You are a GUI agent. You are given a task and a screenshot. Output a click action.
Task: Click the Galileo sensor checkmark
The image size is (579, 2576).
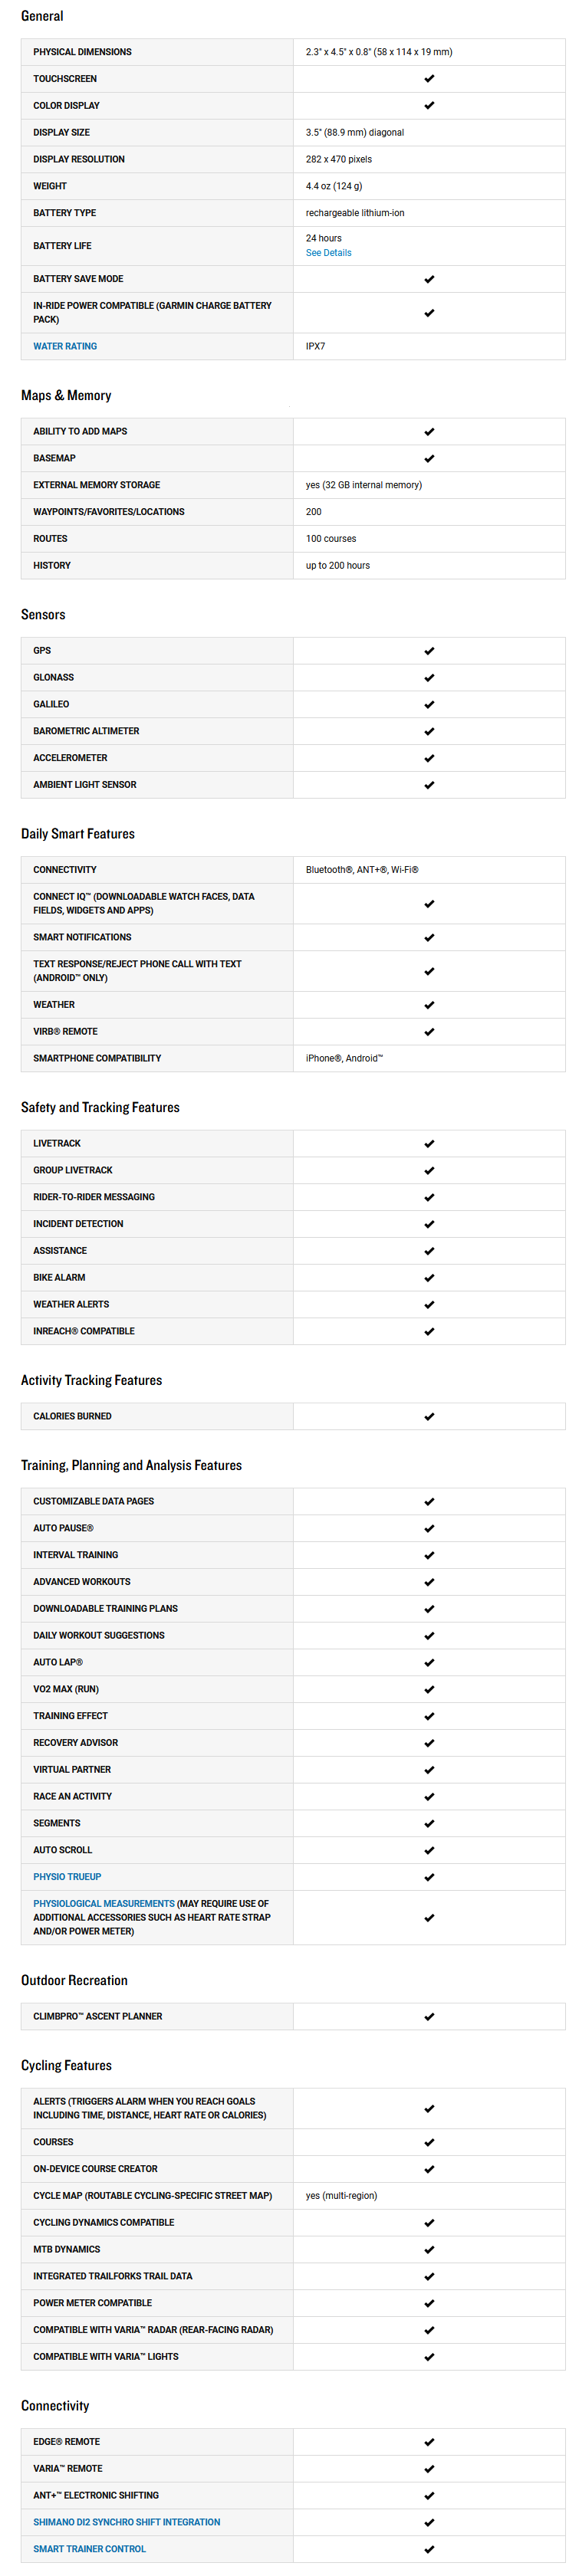pyautogui.click(x=429, y=704)
